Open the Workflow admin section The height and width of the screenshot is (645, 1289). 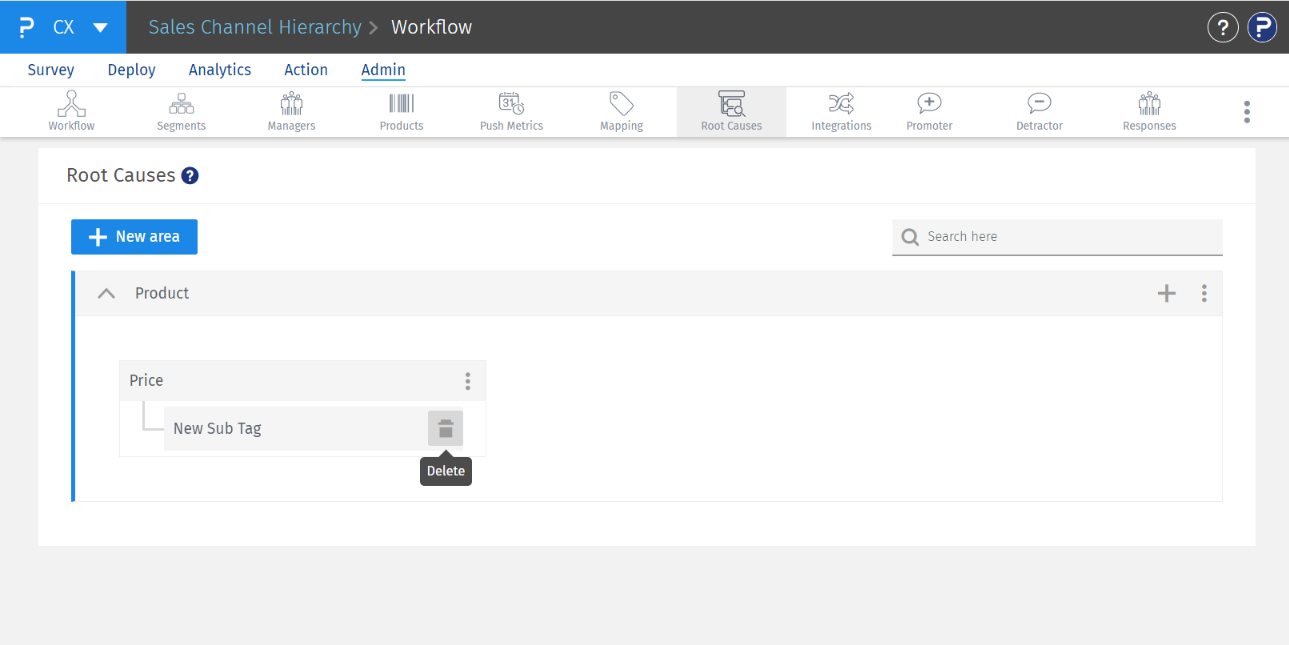(x=72, y=111)
